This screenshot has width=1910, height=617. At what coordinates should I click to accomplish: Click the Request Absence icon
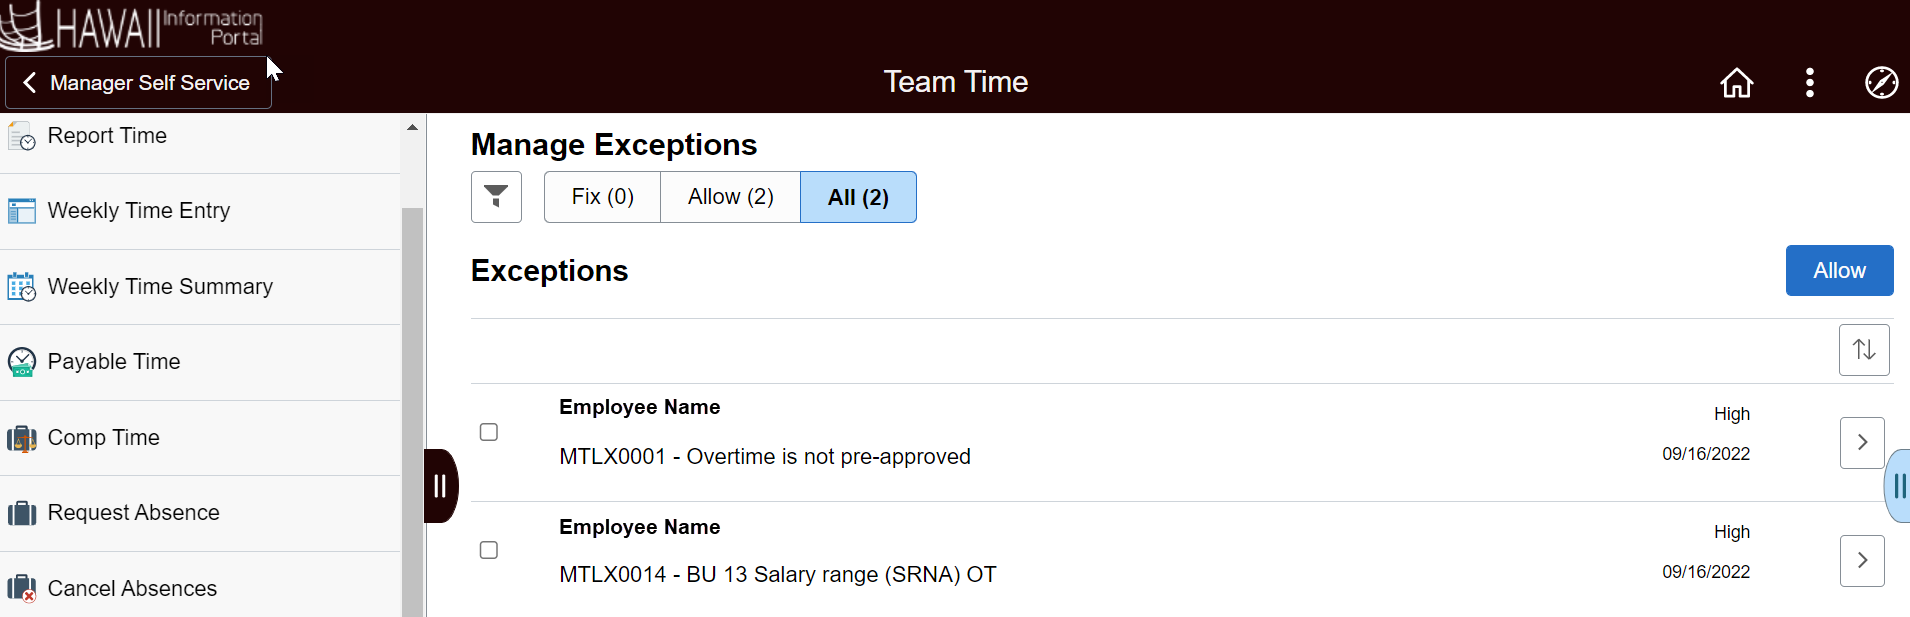coord(21,513)
